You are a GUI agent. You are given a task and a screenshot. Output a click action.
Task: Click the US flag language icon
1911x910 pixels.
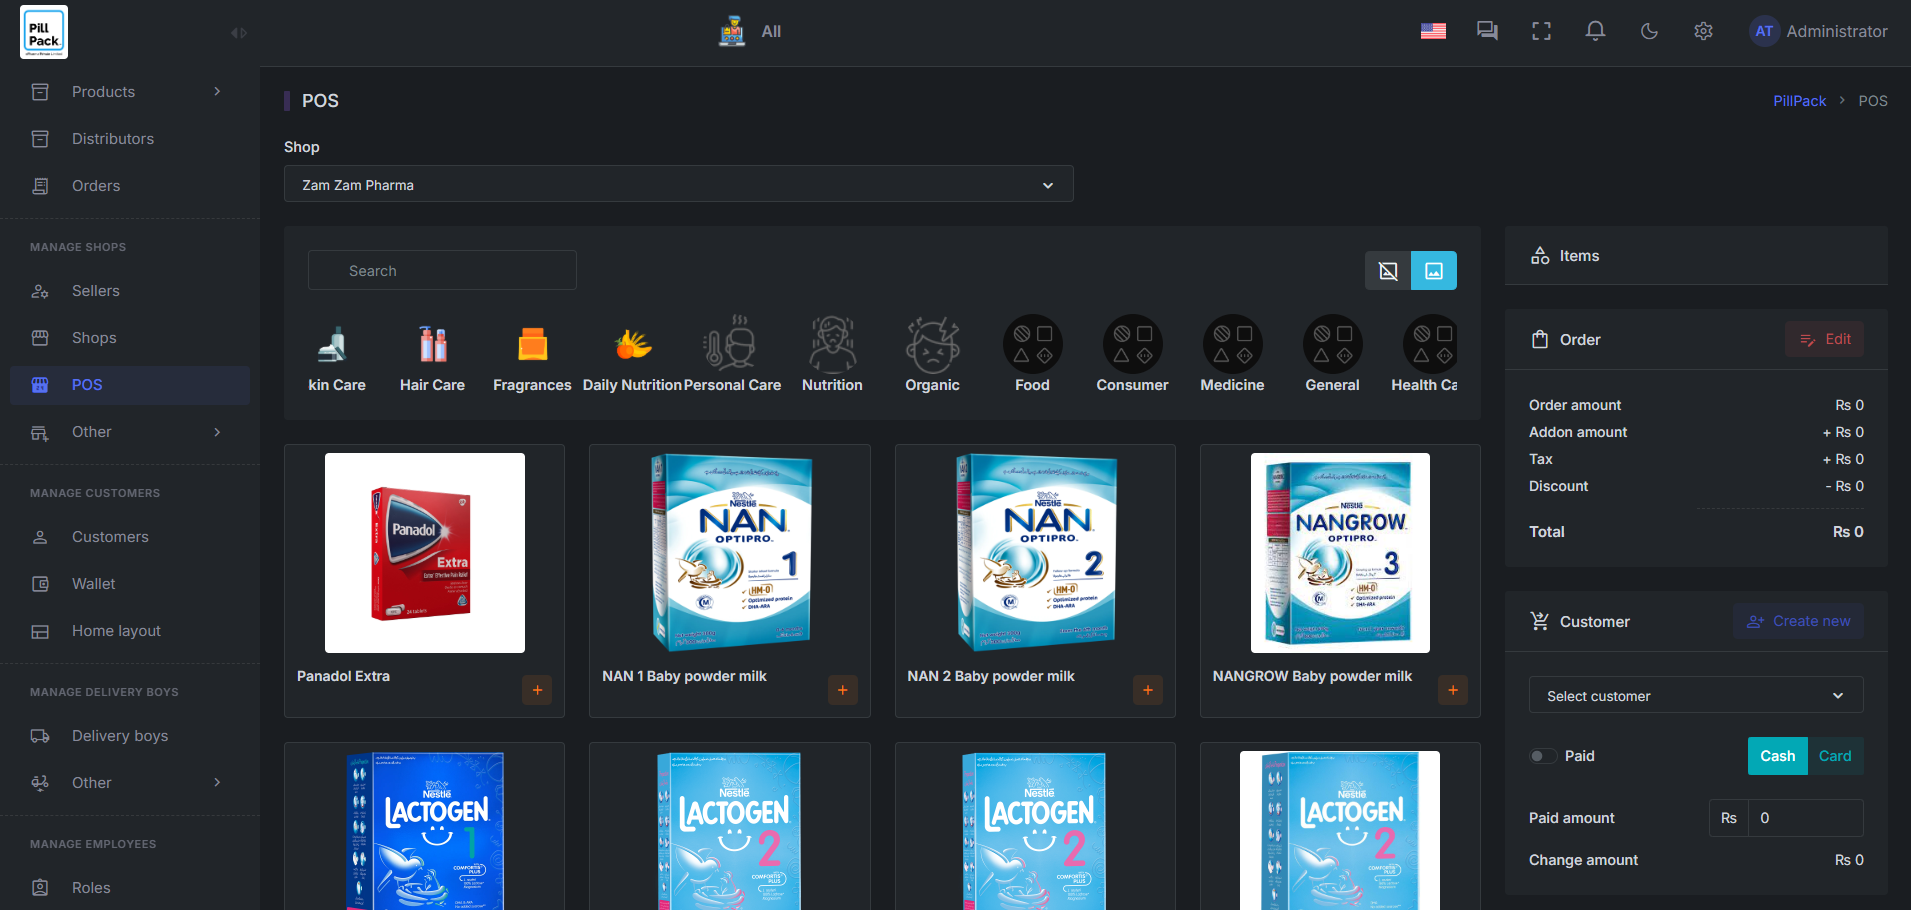click(x=1433, y=31)
